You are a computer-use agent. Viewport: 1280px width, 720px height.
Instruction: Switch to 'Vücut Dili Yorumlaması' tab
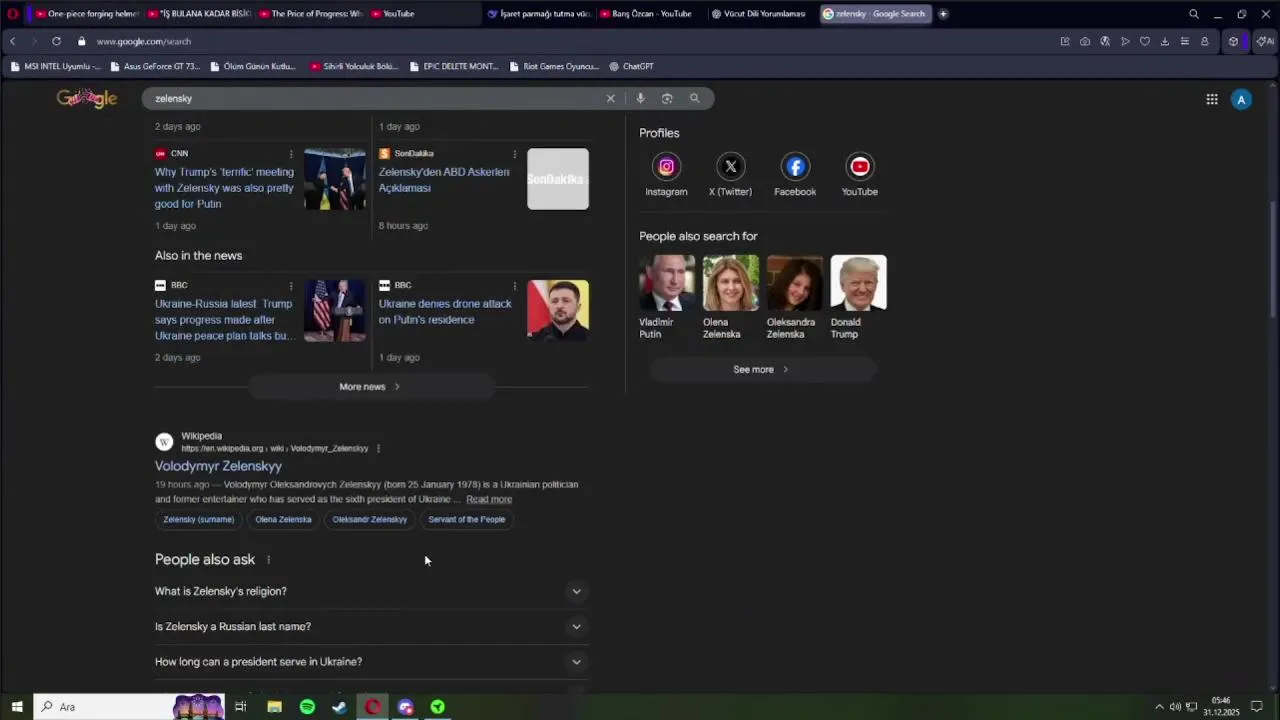point(758,14)
